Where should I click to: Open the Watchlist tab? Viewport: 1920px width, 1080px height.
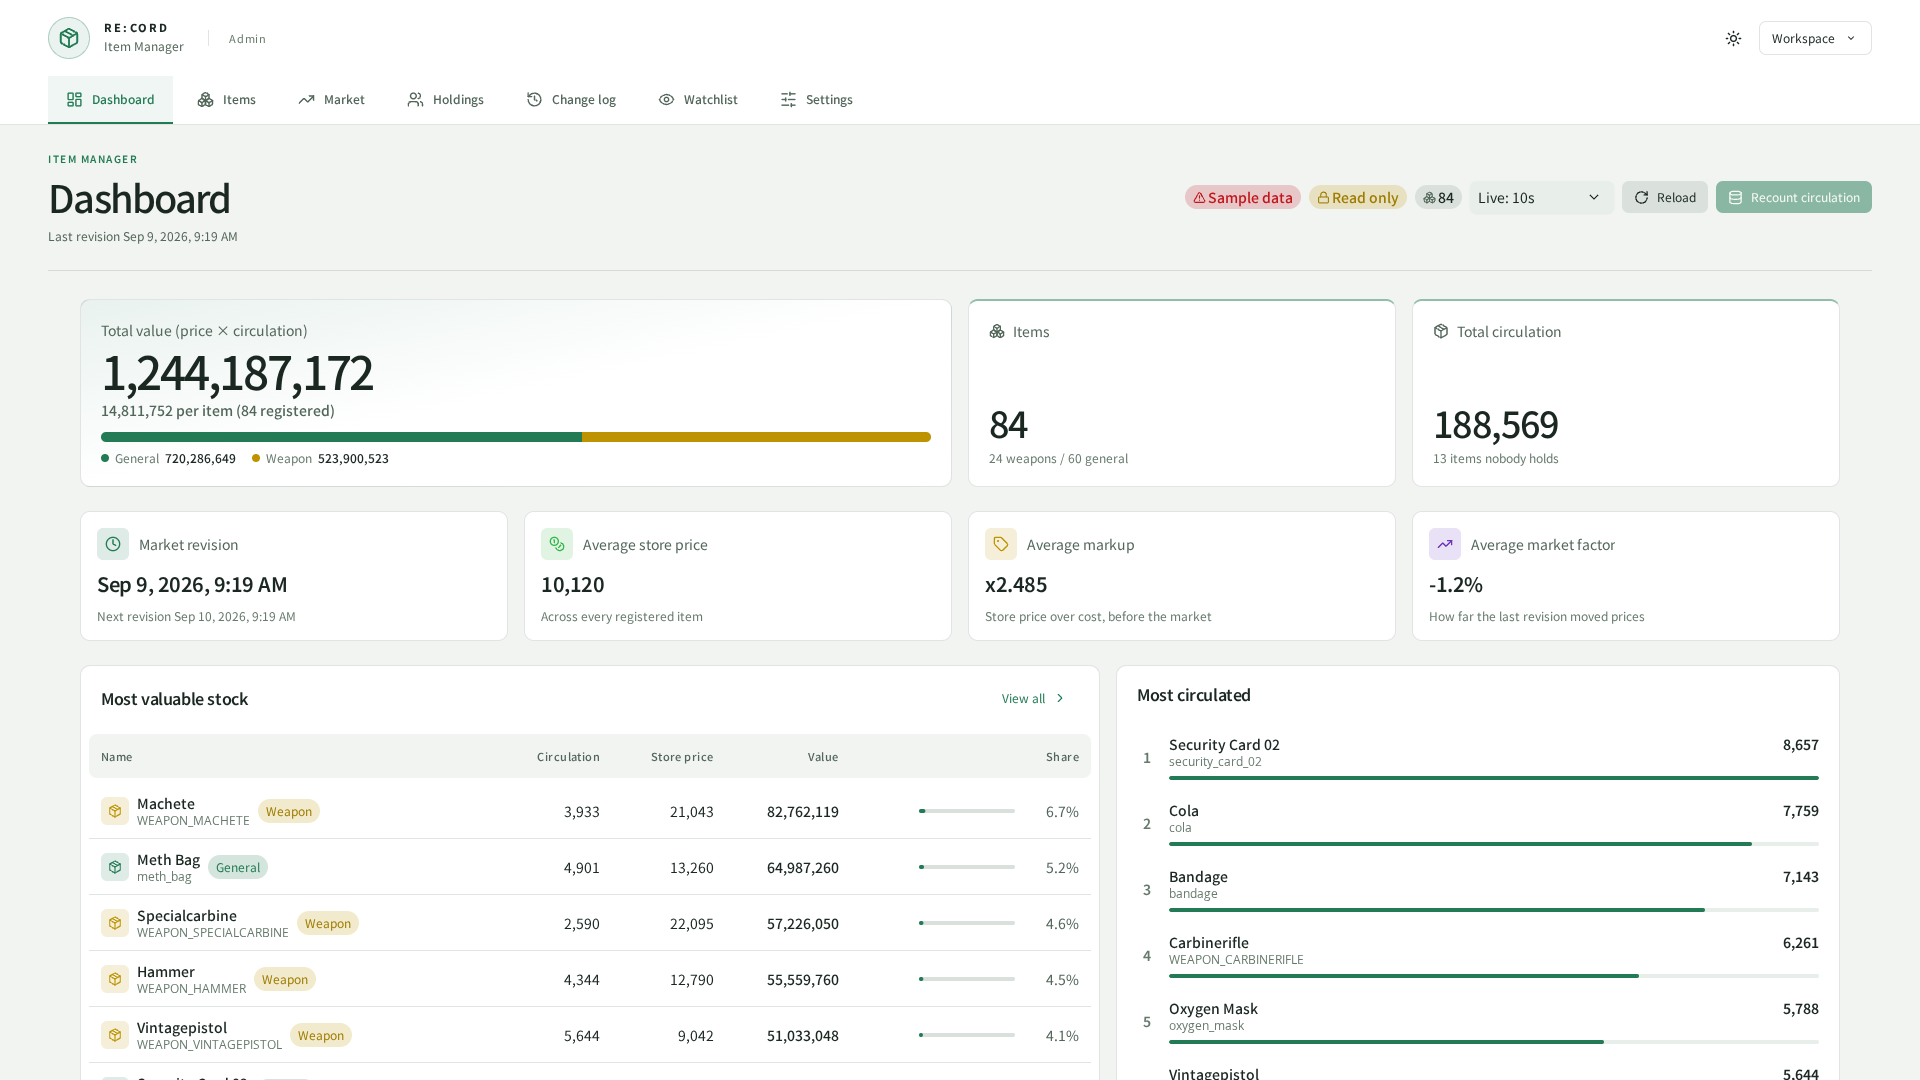click(698, 100)
